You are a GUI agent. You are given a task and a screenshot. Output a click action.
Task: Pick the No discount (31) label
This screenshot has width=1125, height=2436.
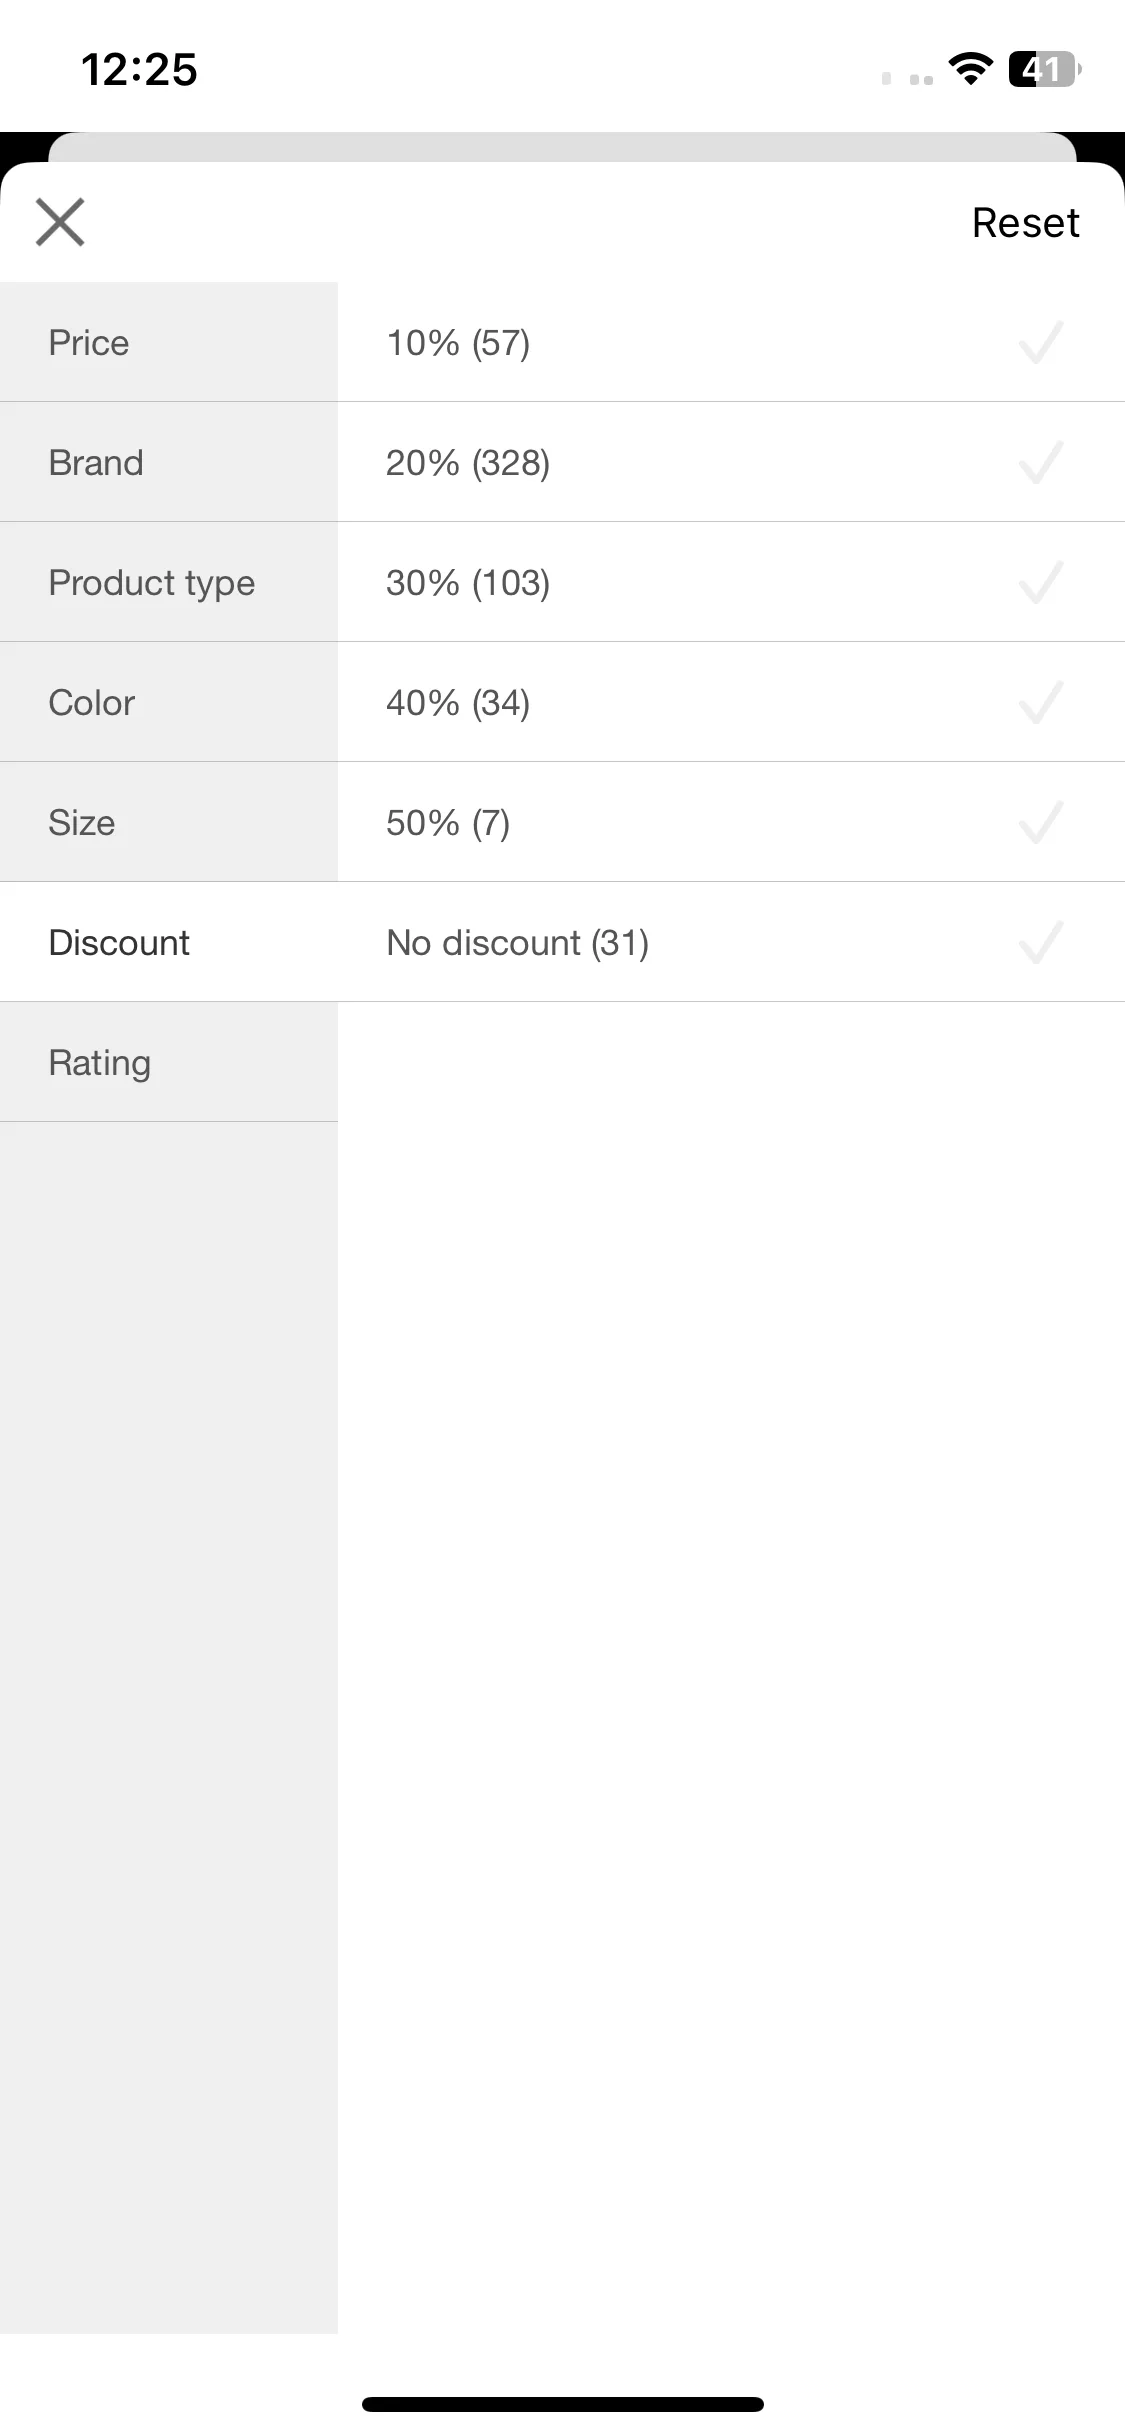[518, 943]
